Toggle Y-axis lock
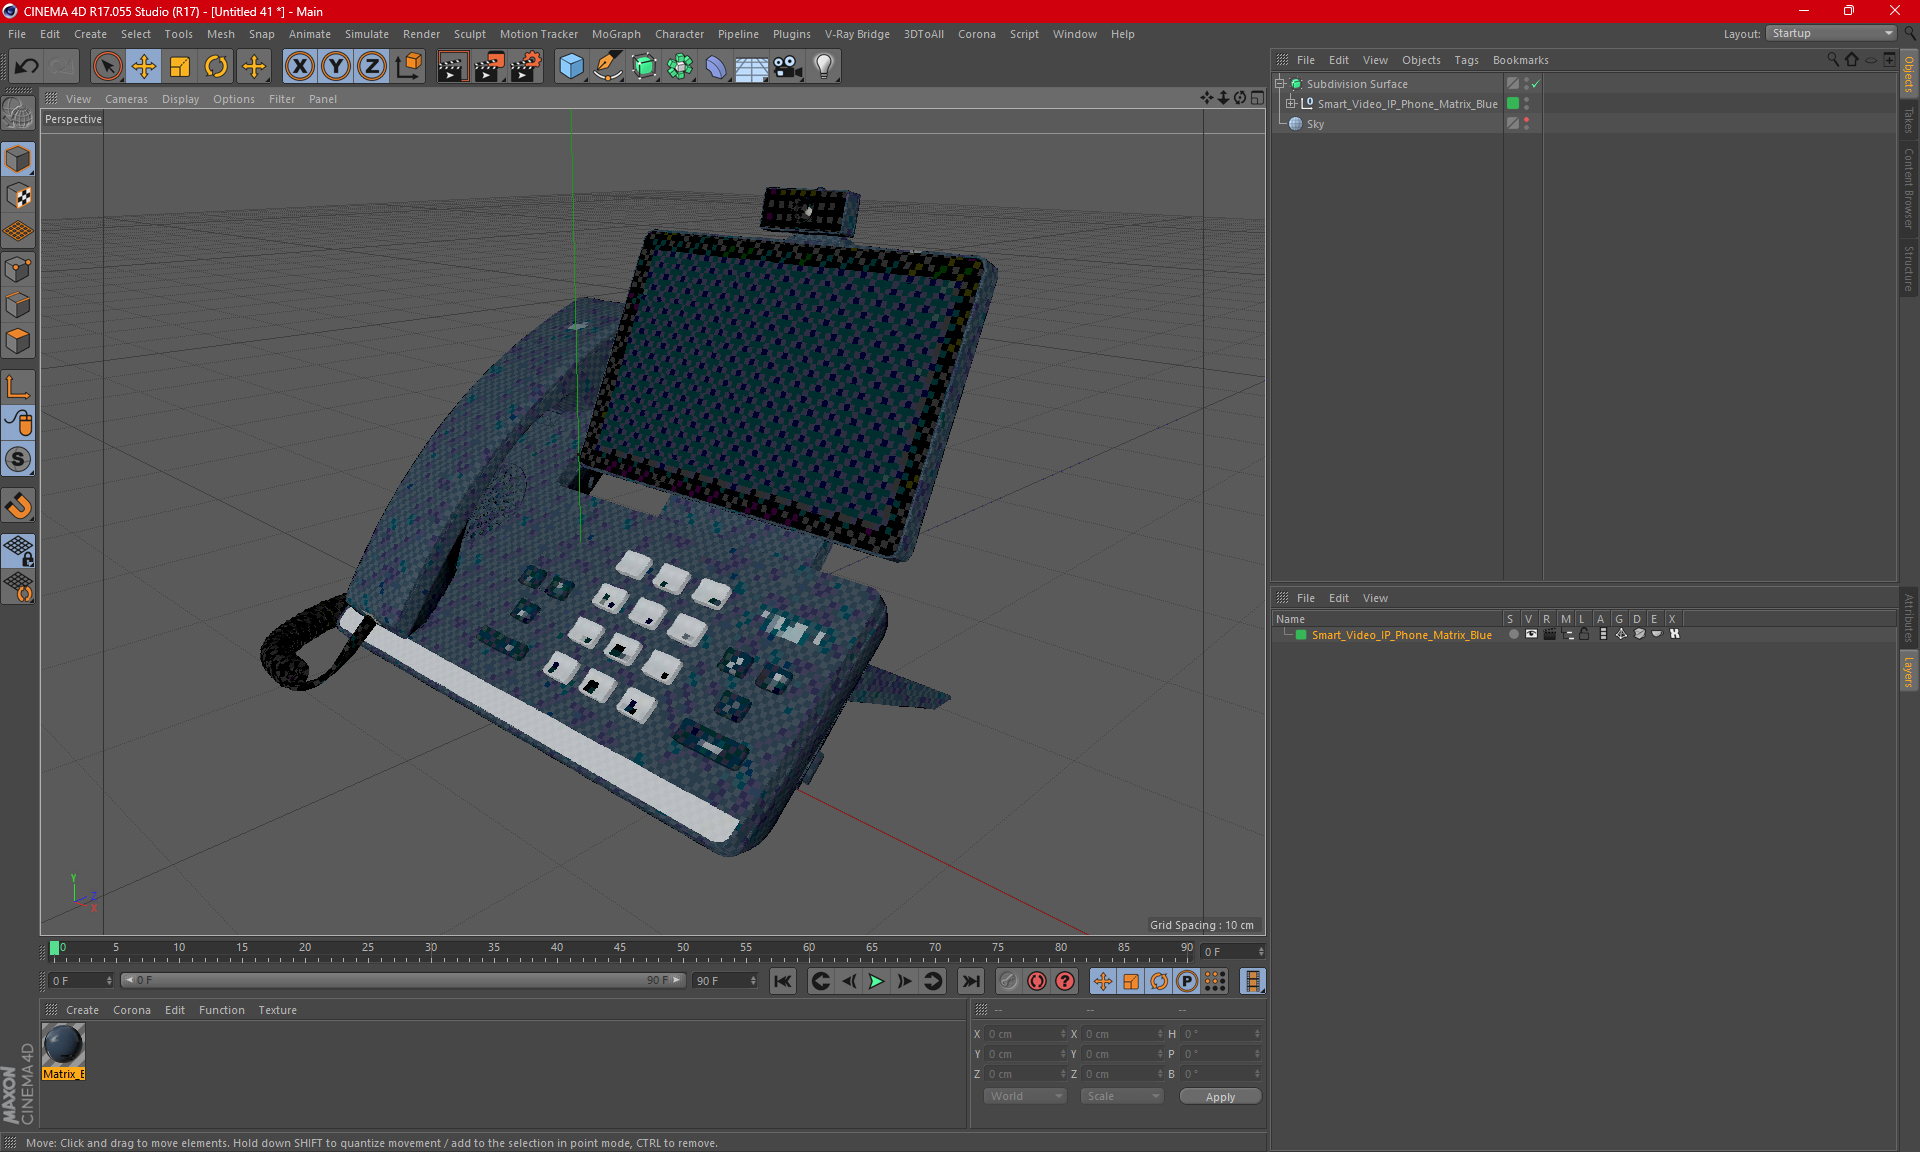The image size is (1920, 1152). point(336,67)
